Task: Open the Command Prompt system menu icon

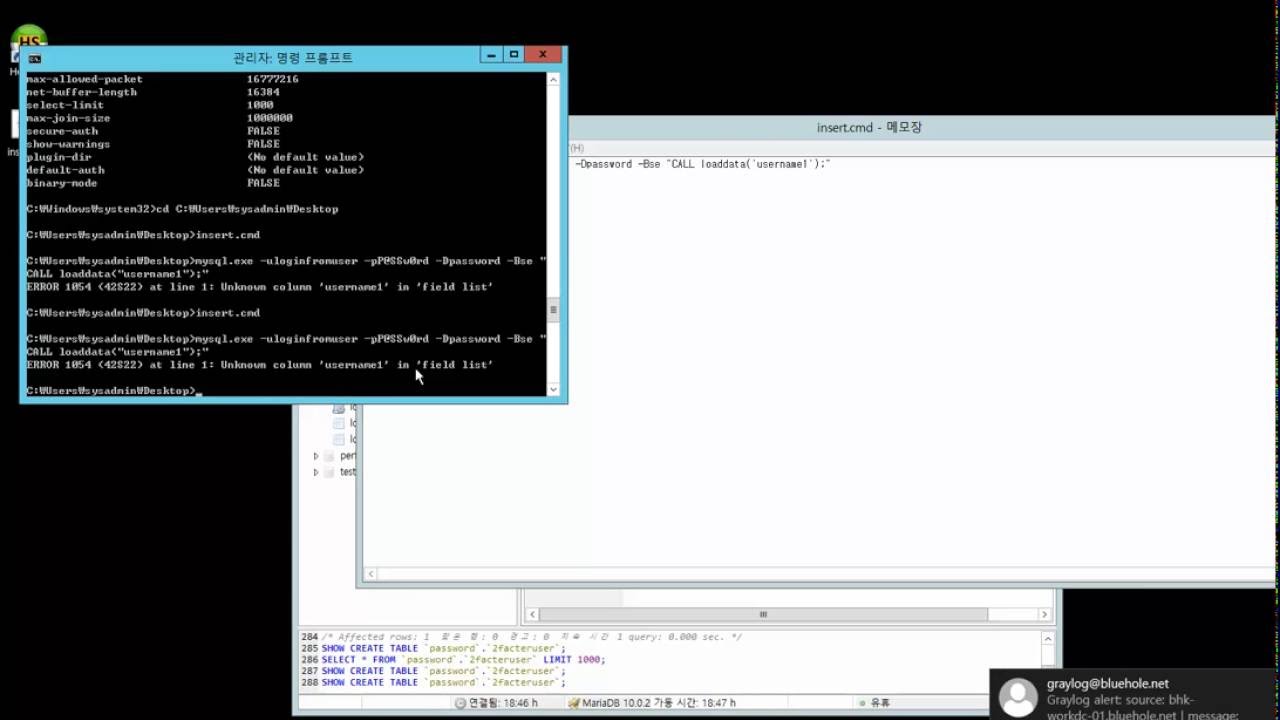Action: point(34,58)
